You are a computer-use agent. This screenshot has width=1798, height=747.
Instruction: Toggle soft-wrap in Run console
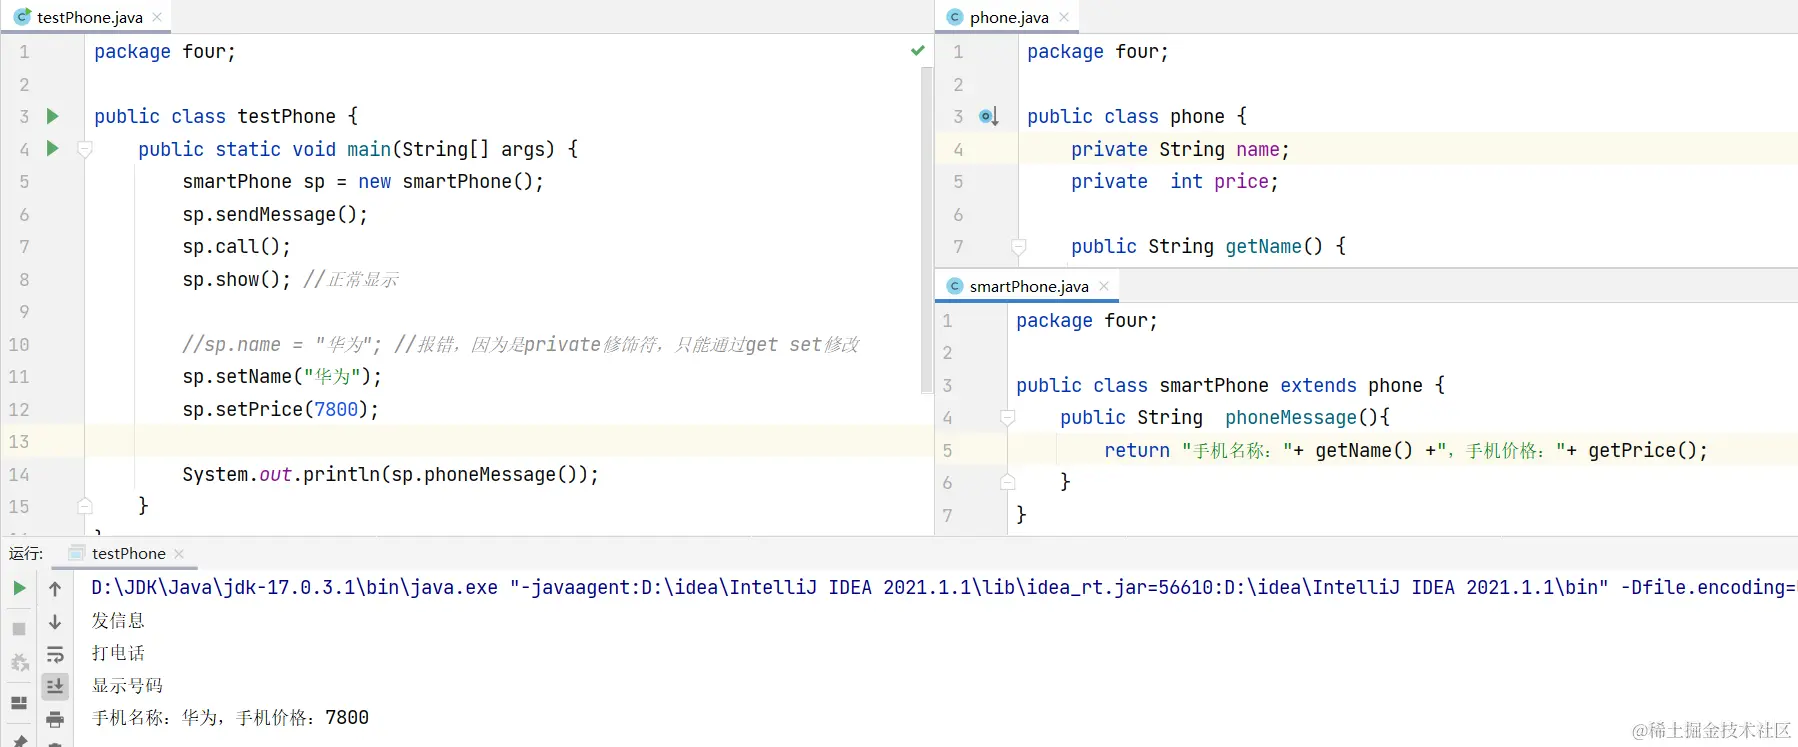(55, 654)
